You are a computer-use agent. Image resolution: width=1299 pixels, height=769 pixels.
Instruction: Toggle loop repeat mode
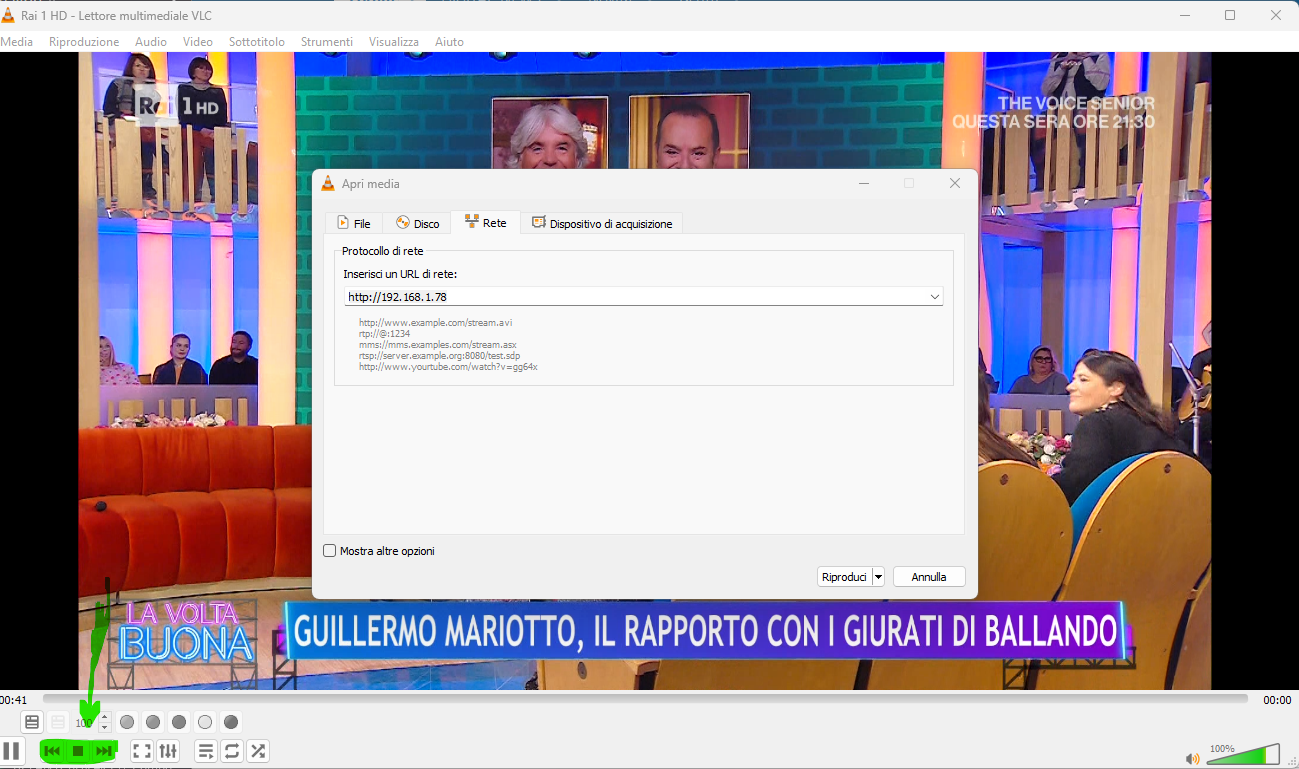tap(232, 751)
